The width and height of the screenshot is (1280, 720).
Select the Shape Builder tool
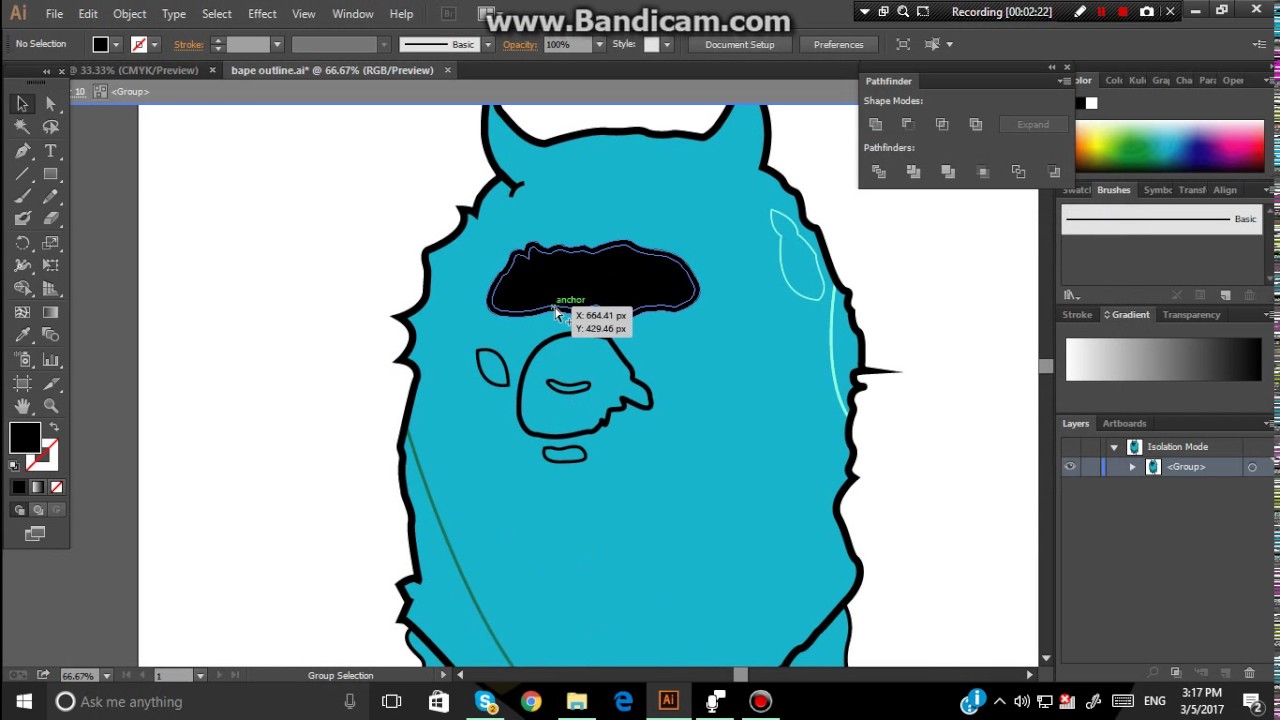pos(22,289)
